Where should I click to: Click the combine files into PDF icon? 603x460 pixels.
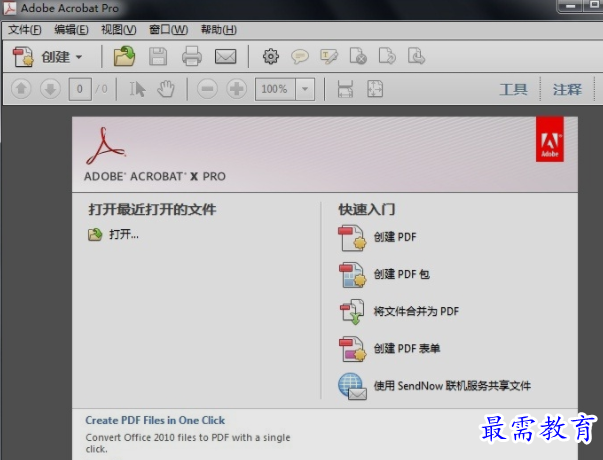tap(352, 312)
